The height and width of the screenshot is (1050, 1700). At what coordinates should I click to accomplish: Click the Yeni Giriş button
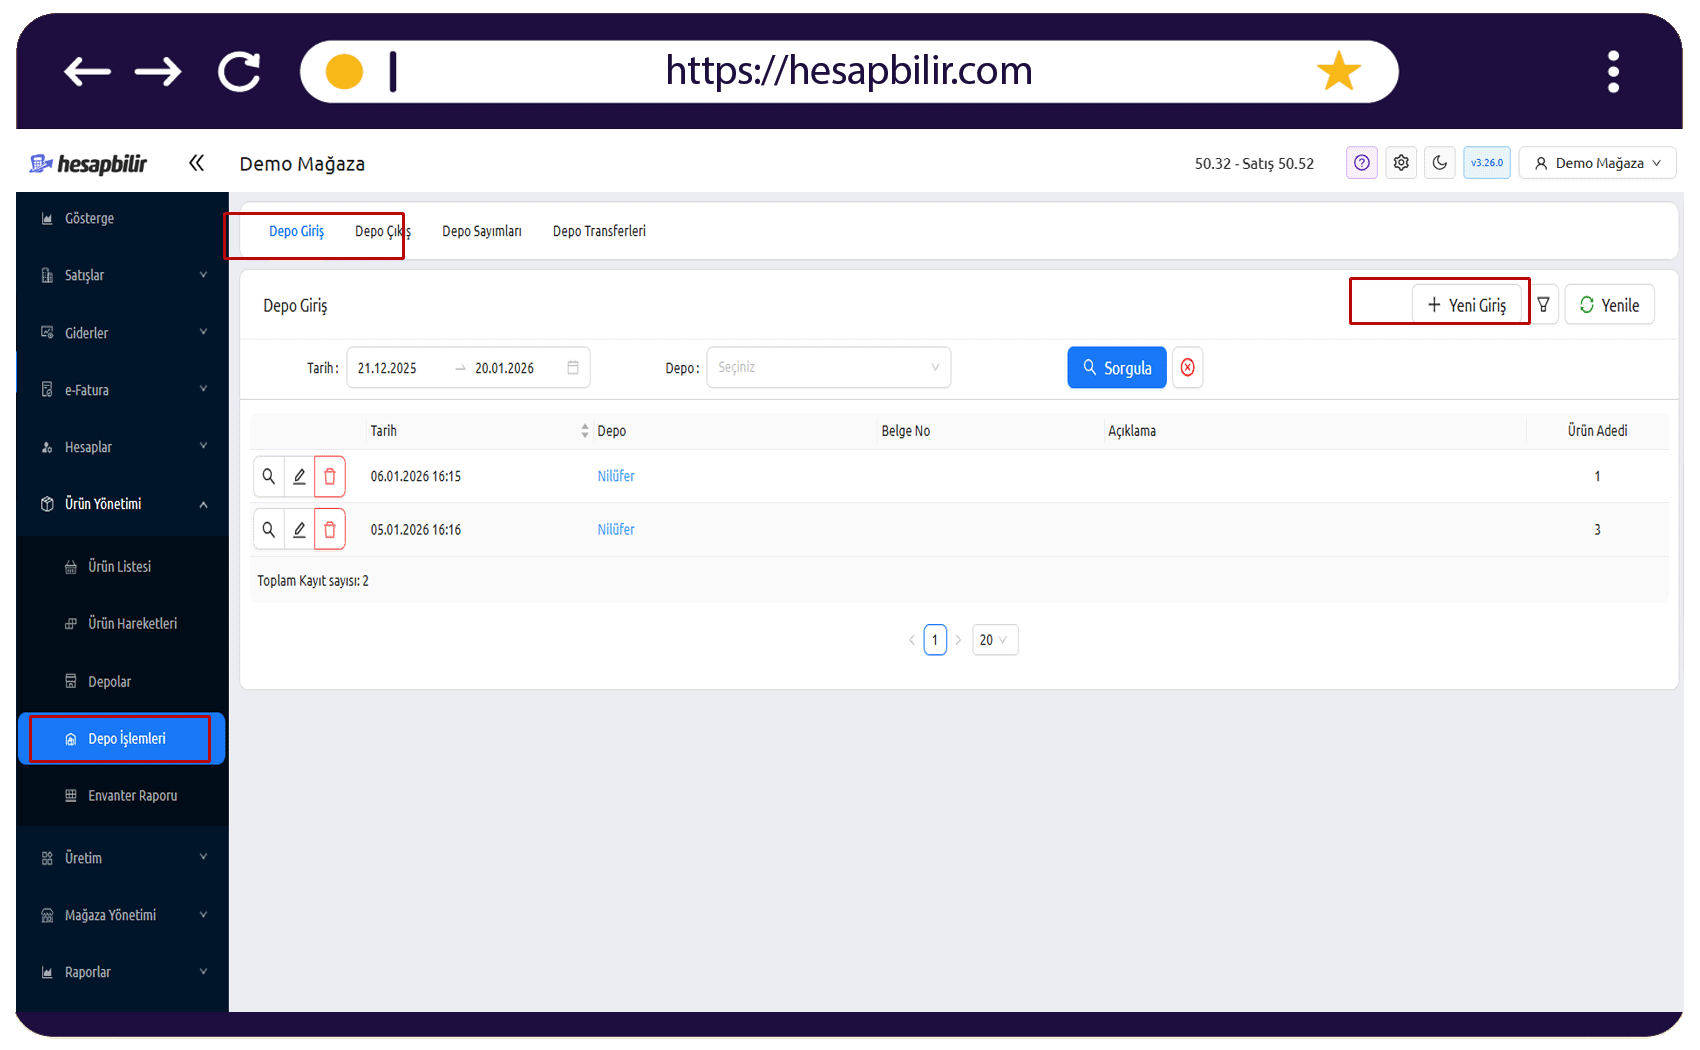[x=1466, y=305]
